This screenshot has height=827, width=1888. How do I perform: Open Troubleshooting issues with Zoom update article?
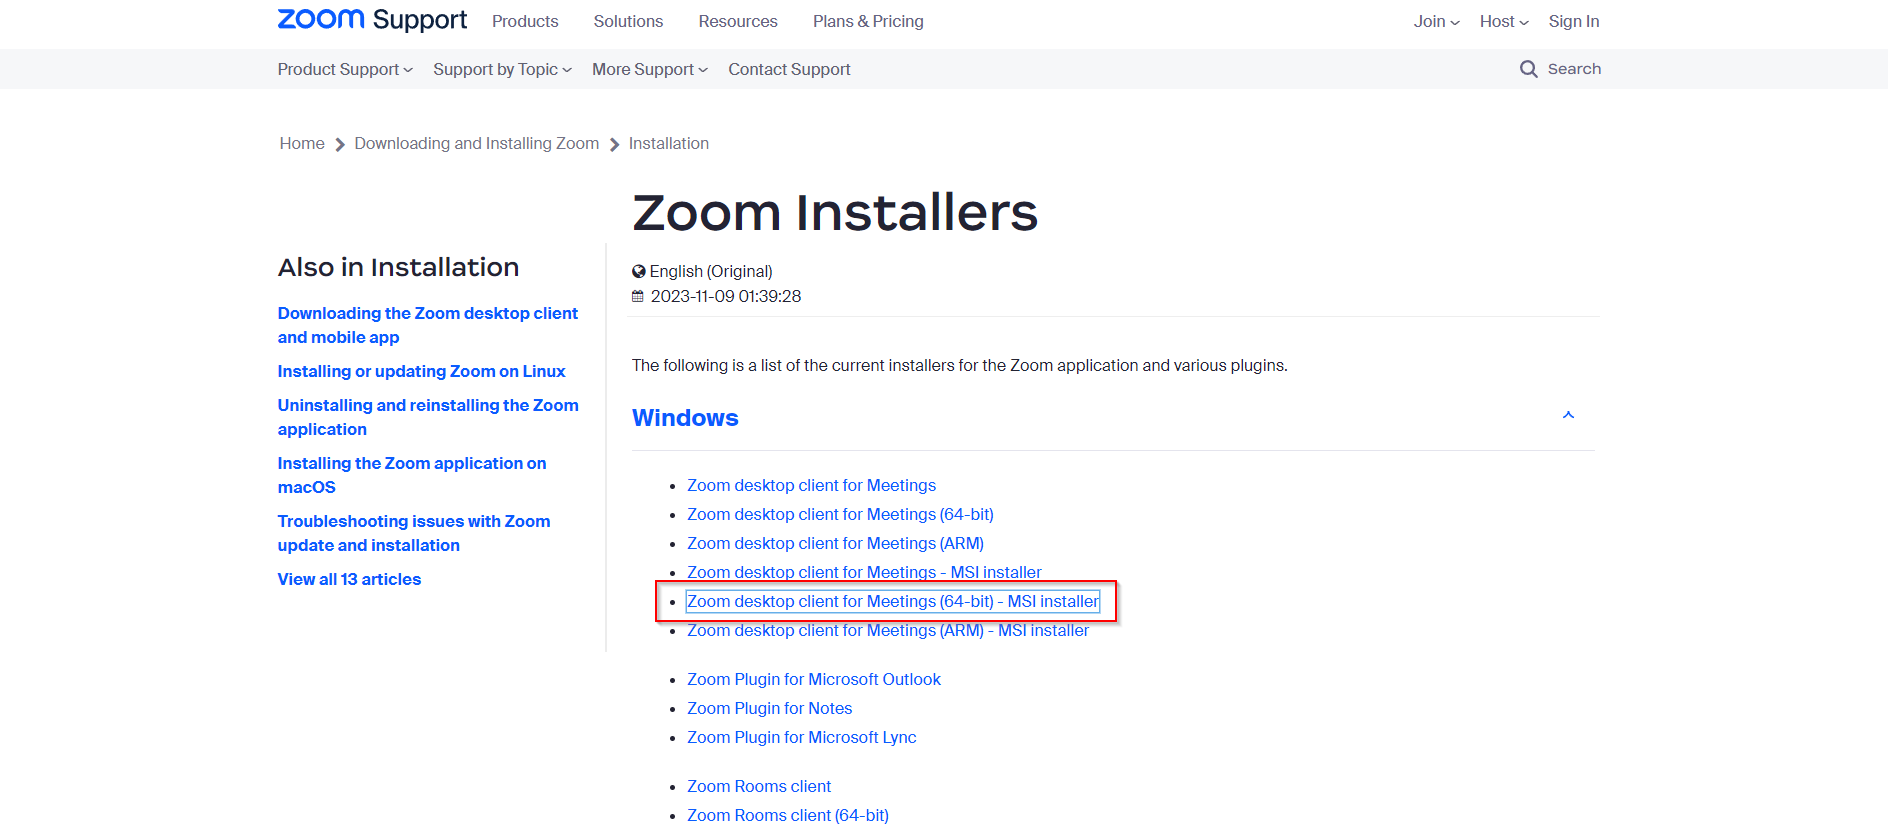[414, 533]
